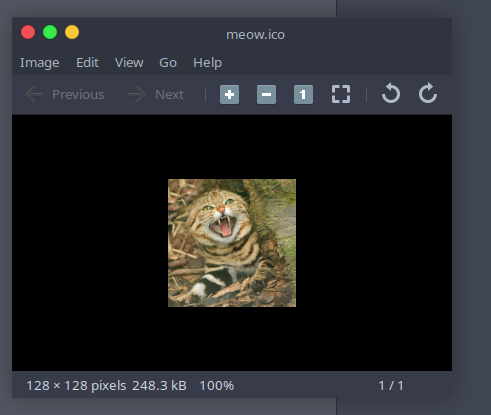The height and width of the screenshot is (415, 491).
Task: Click the cat image in viewer
Action: coord(232,243)
